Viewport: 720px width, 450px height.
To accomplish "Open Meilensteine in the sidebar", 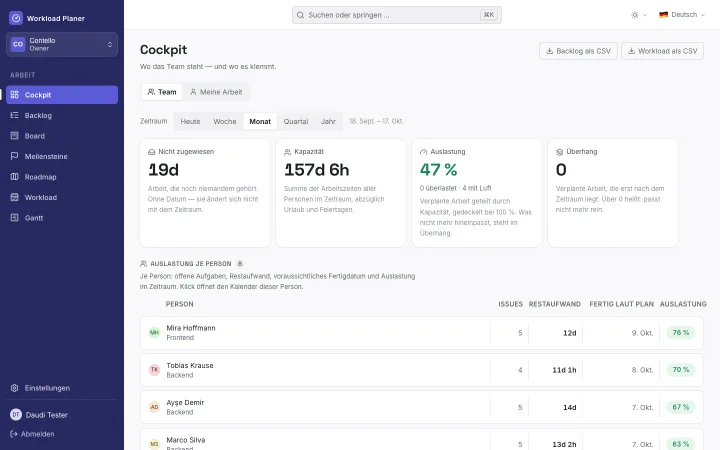I will (62, 156).
